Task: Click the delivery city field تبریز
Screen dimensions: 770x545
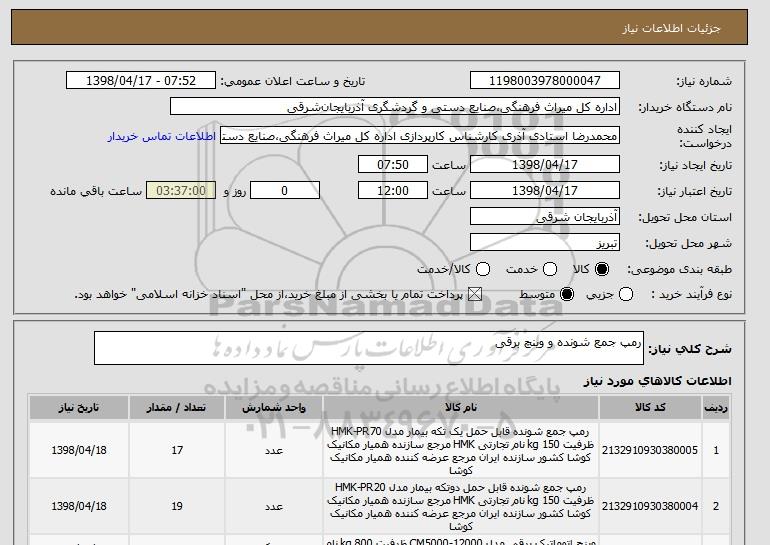Action: tap(545, 243)
